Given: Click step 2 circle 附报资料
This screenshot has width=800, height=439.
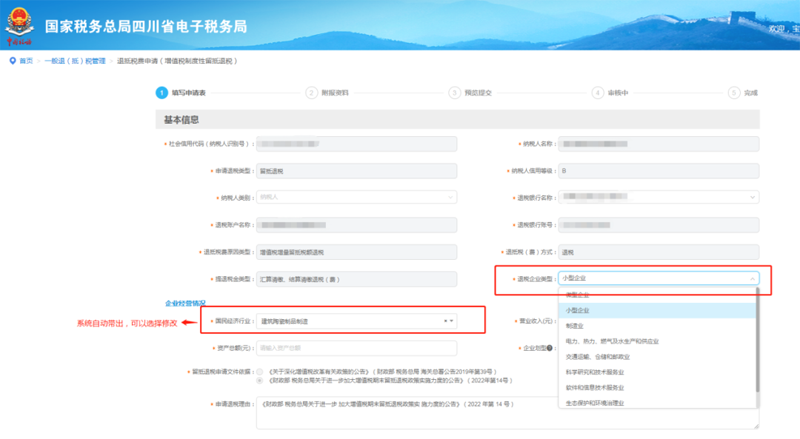Looking at the screenshot, I should click(311, 92).
